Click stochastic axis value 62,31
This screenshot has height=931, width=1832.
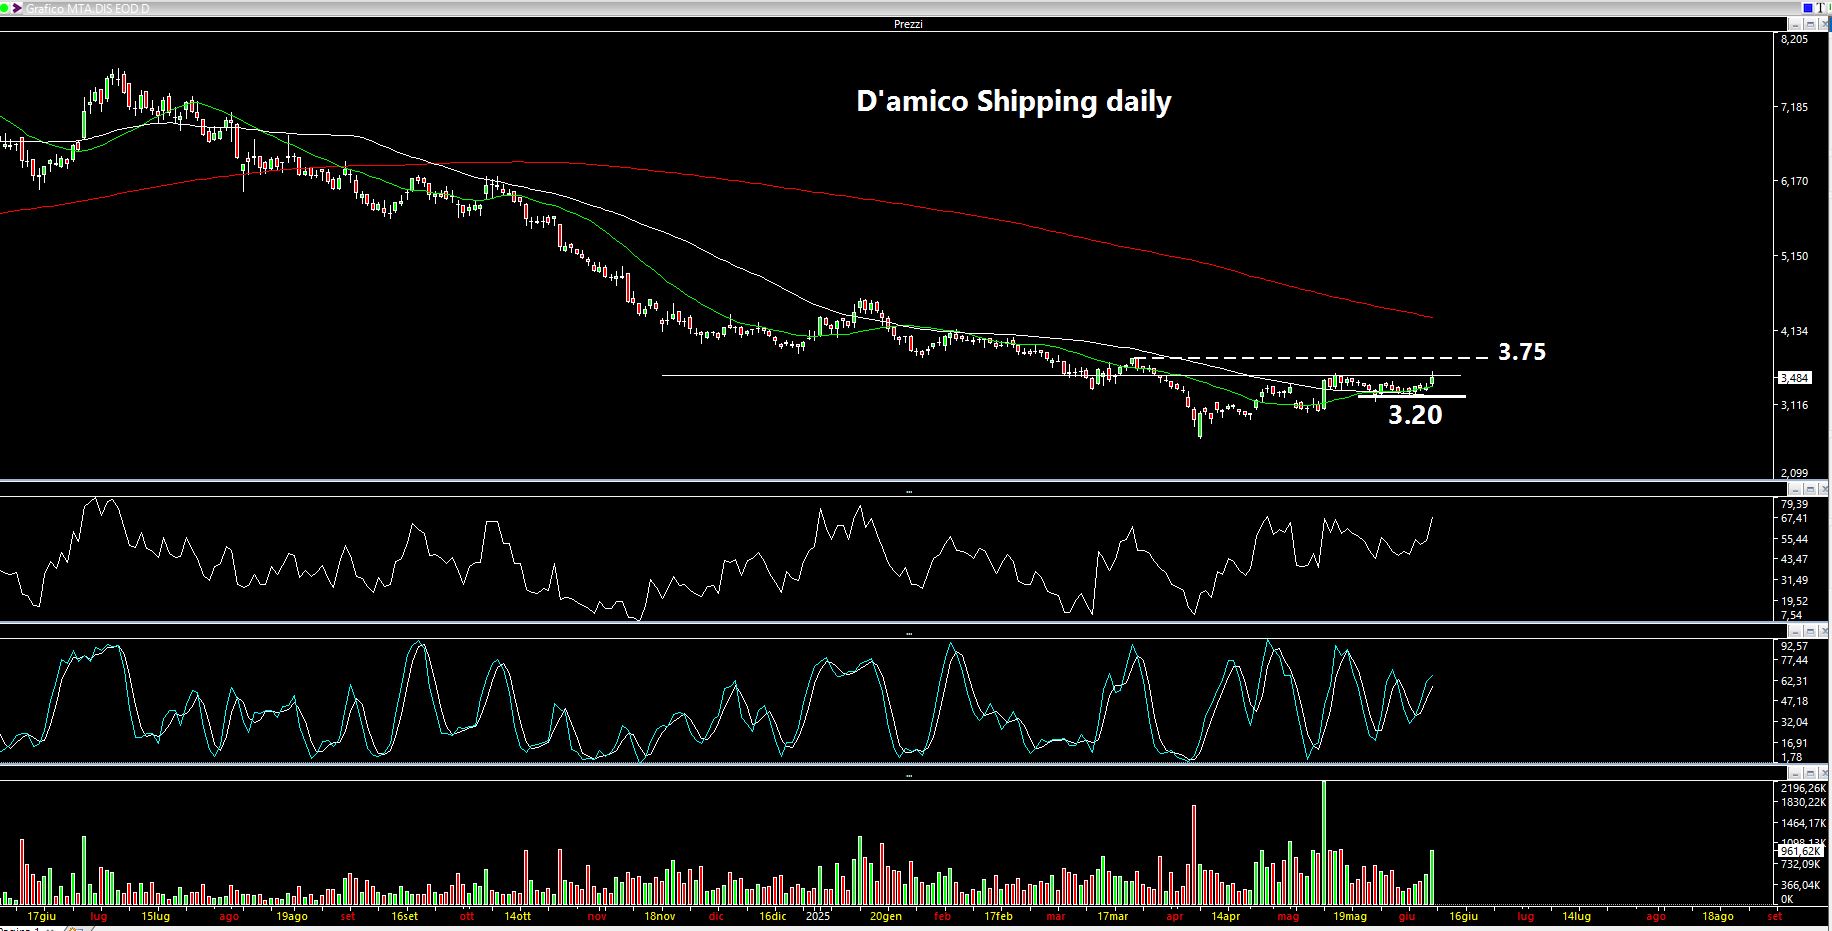1794,681
